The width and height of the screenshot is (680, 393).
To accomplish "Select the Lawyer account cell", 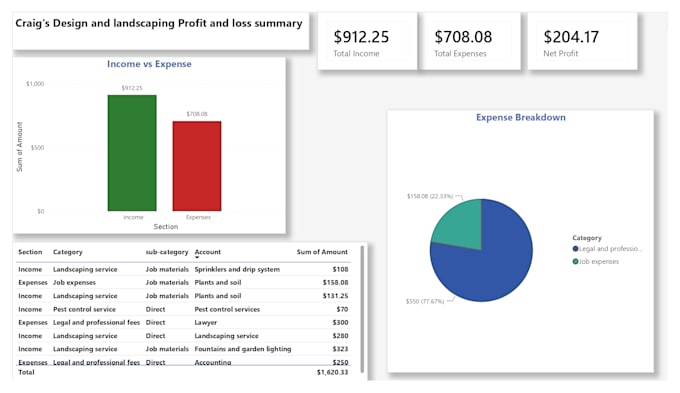I will (x=206, y=322).
